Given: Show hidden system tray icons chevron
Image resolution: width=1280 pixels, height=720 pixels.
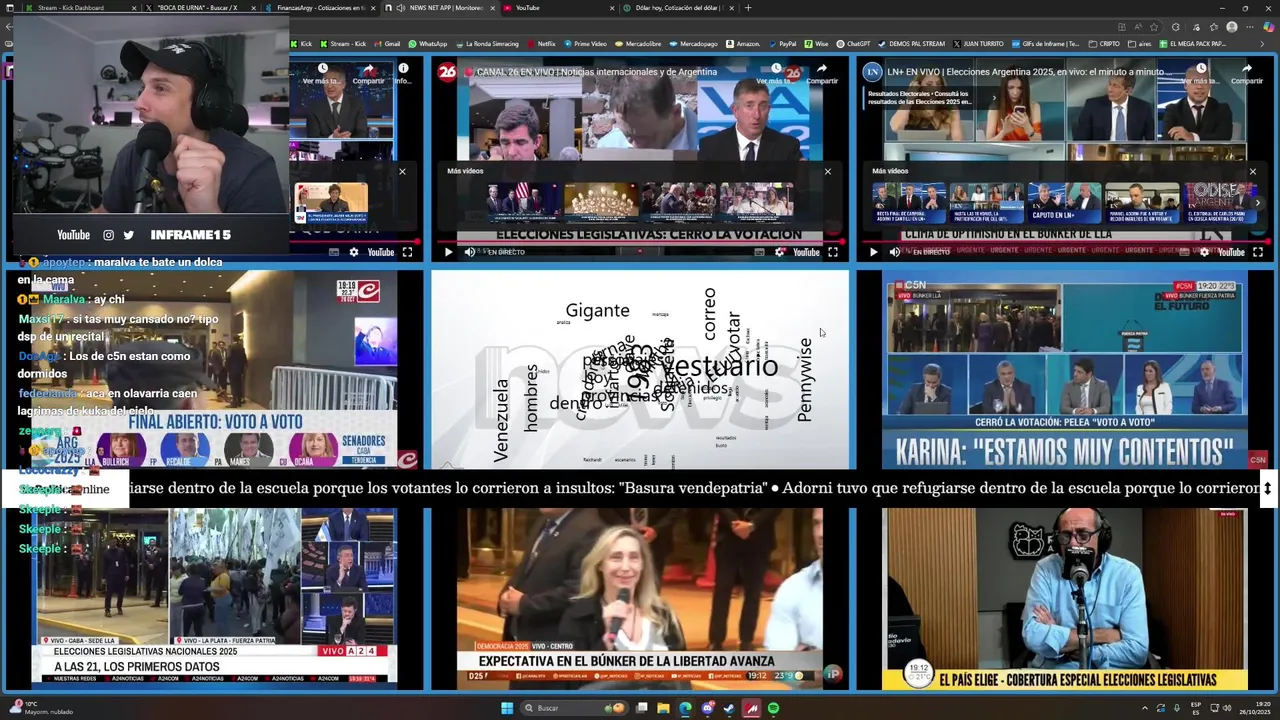Looking at the screenshot, I should pyautogui.click(x=1146, y=708).
